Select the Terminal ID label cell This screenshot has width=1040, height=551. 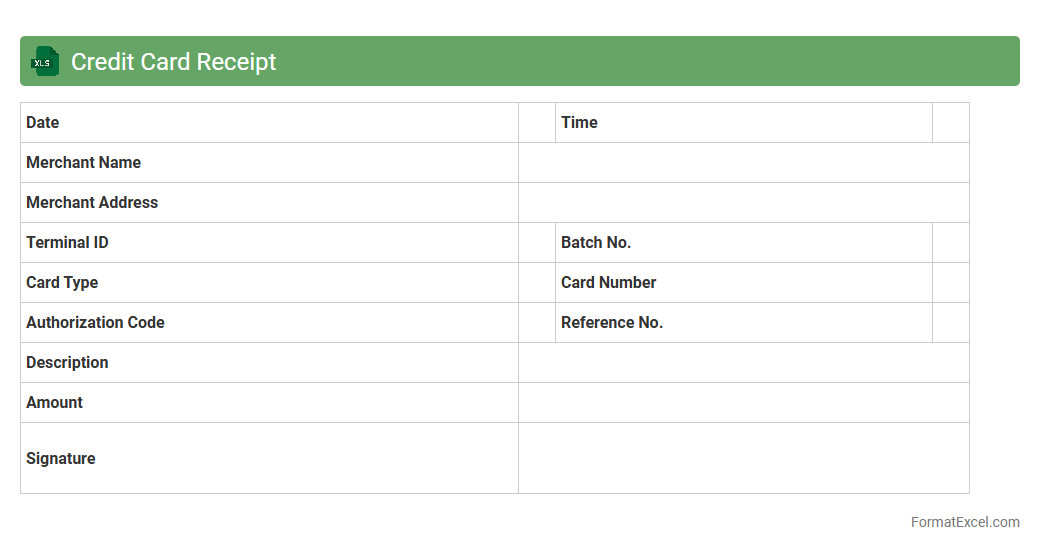269,242
